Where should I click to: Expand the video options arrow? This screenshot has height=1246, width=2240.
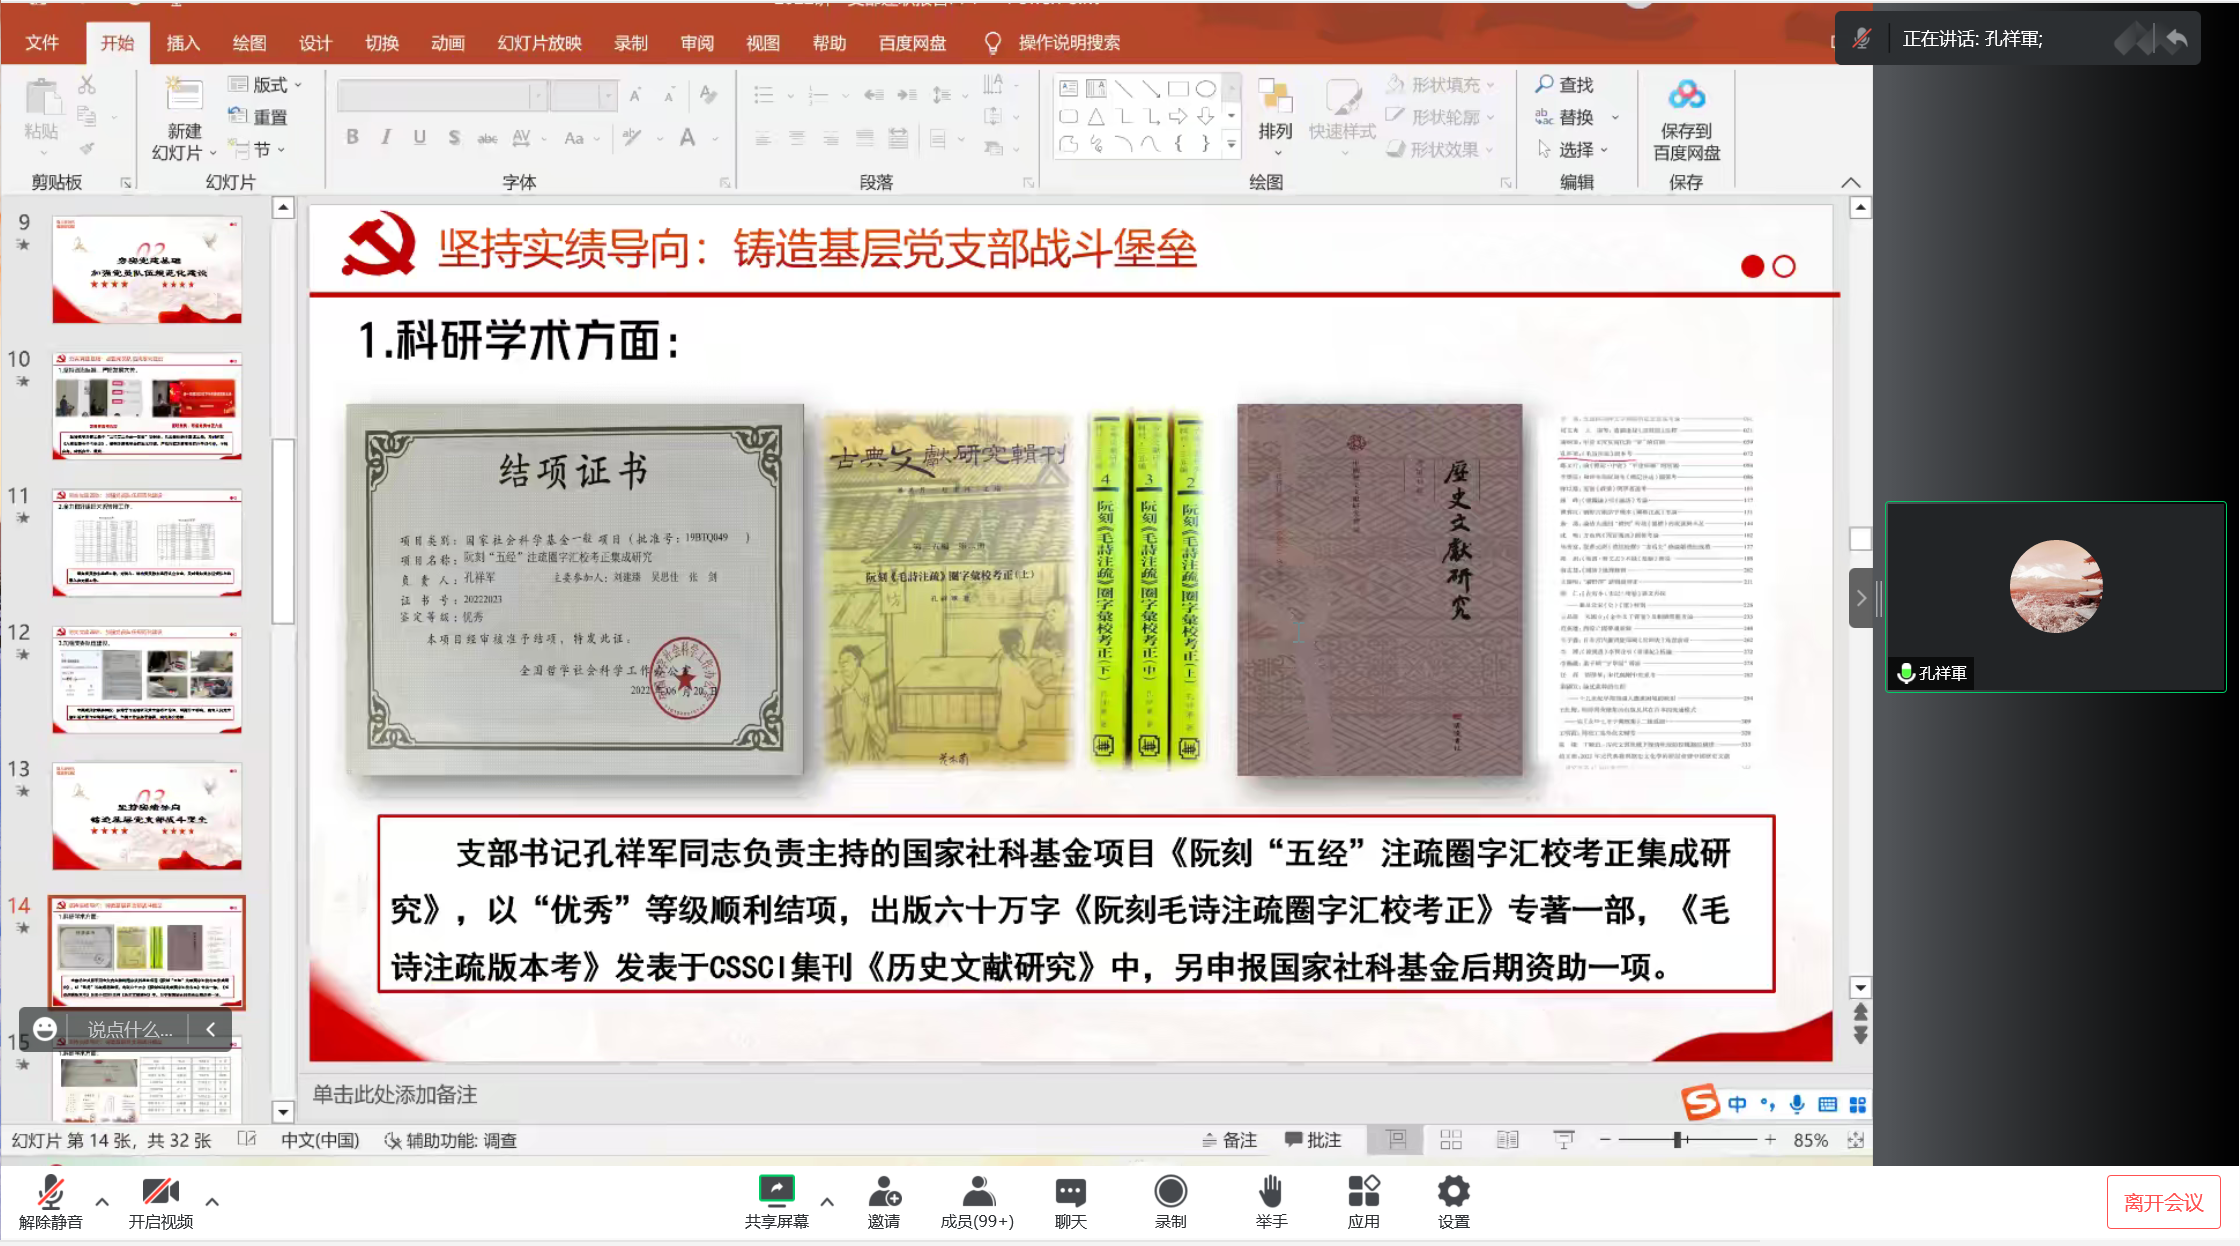point(212,1201)
